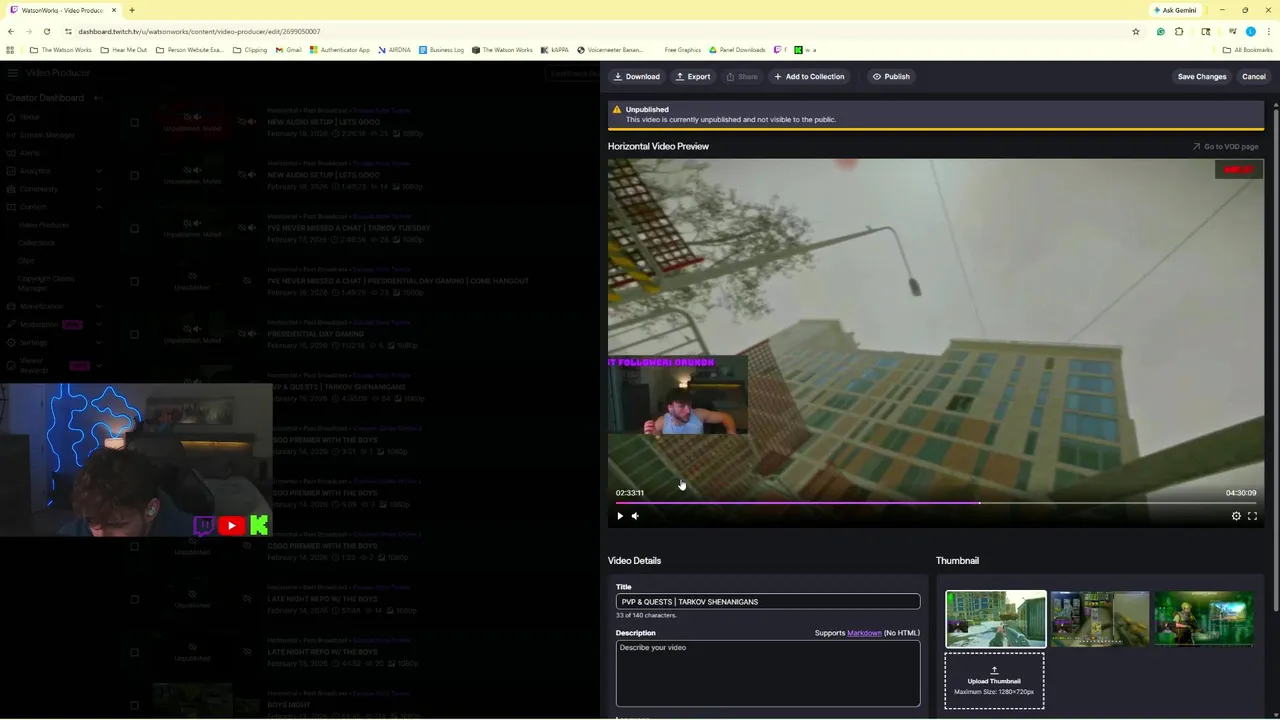Open the Markdown help link

point(864,633)
